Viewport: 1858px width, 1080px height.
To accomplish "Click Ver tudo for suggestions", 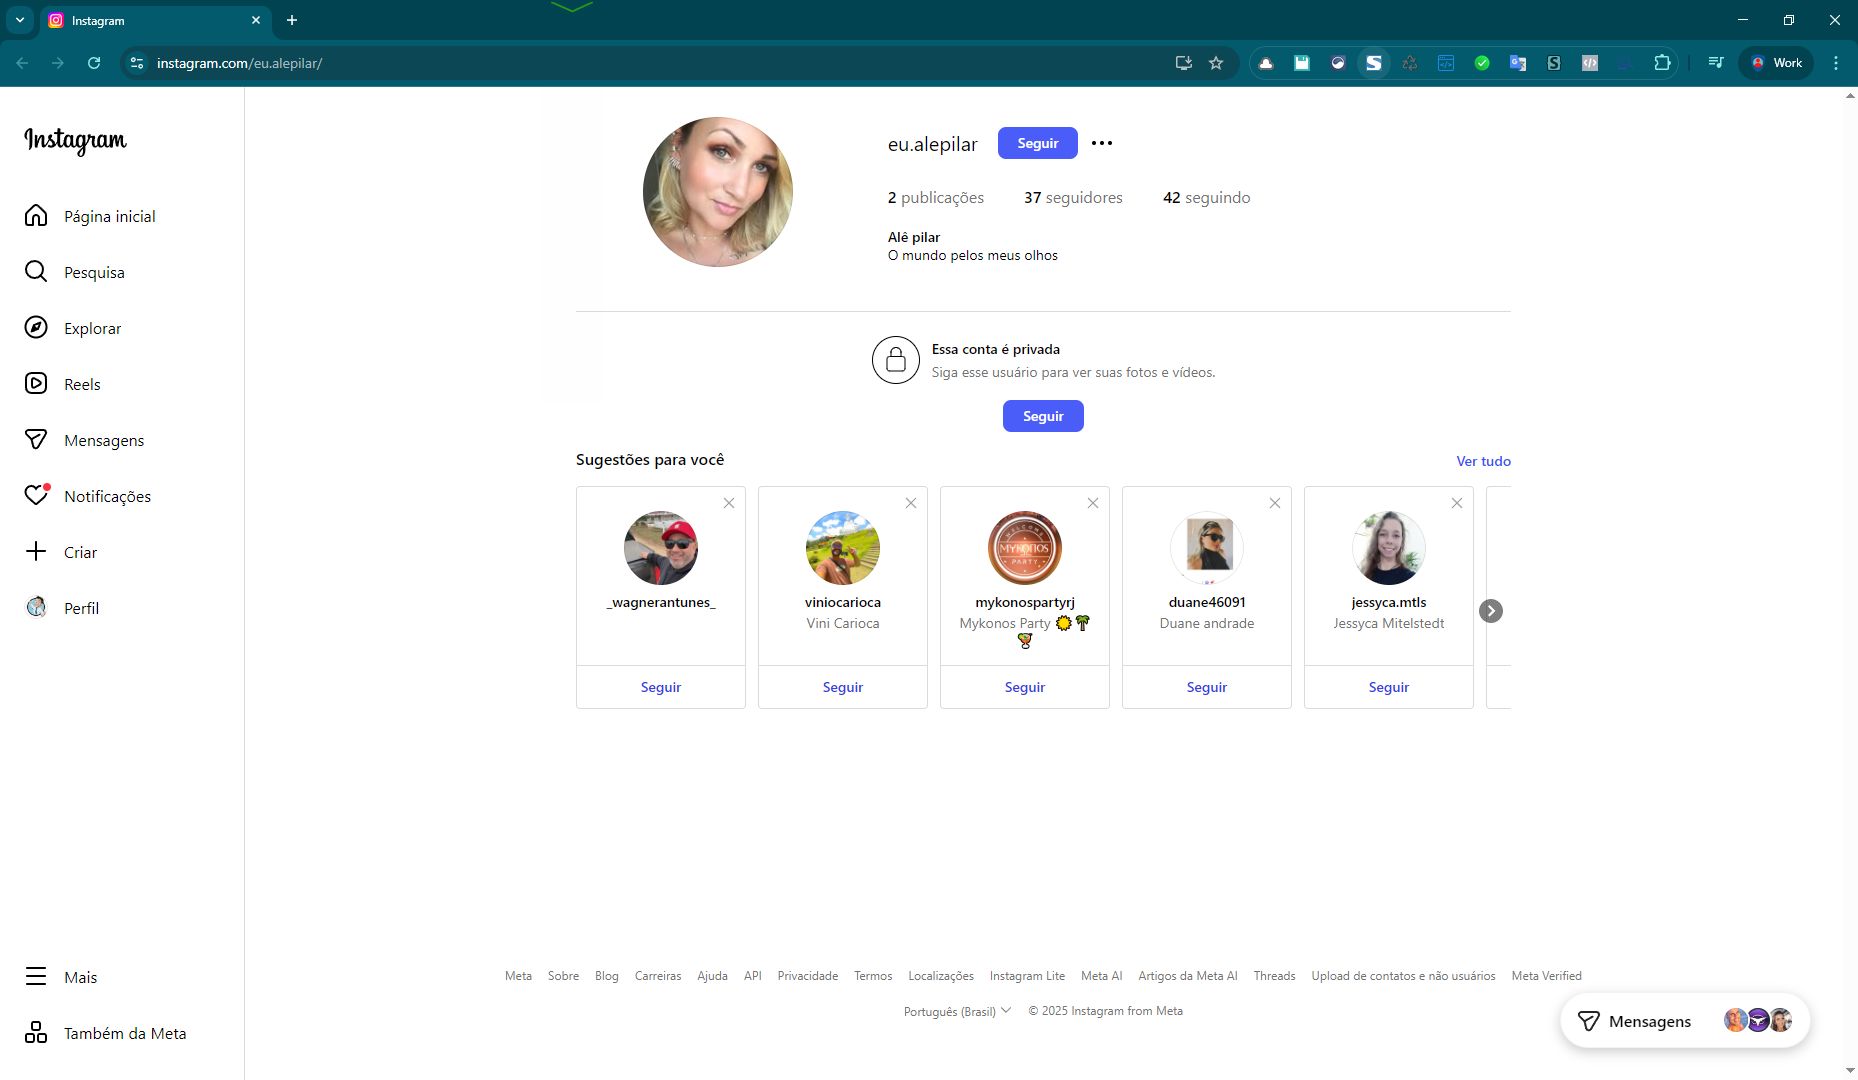I will tap(1483, 461).
